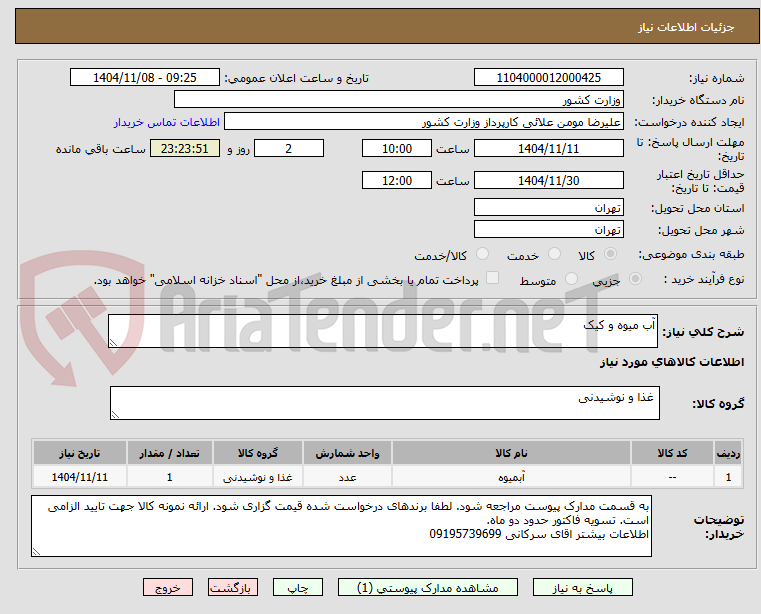Click the چاپ print button
761x614 pixels.
tap(298, 588)
